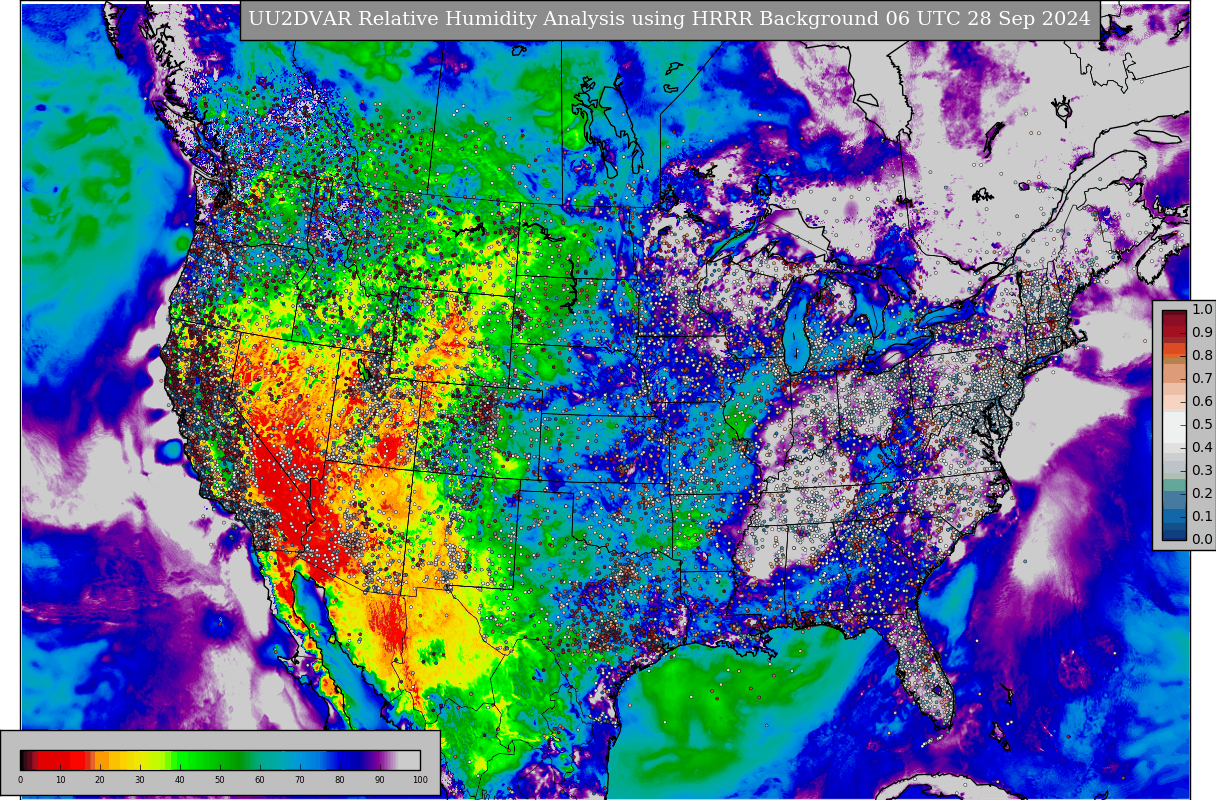Pick the red band of the humidity colorbar
This screenshot has height=800, width=1216.
tap(60, 760)
